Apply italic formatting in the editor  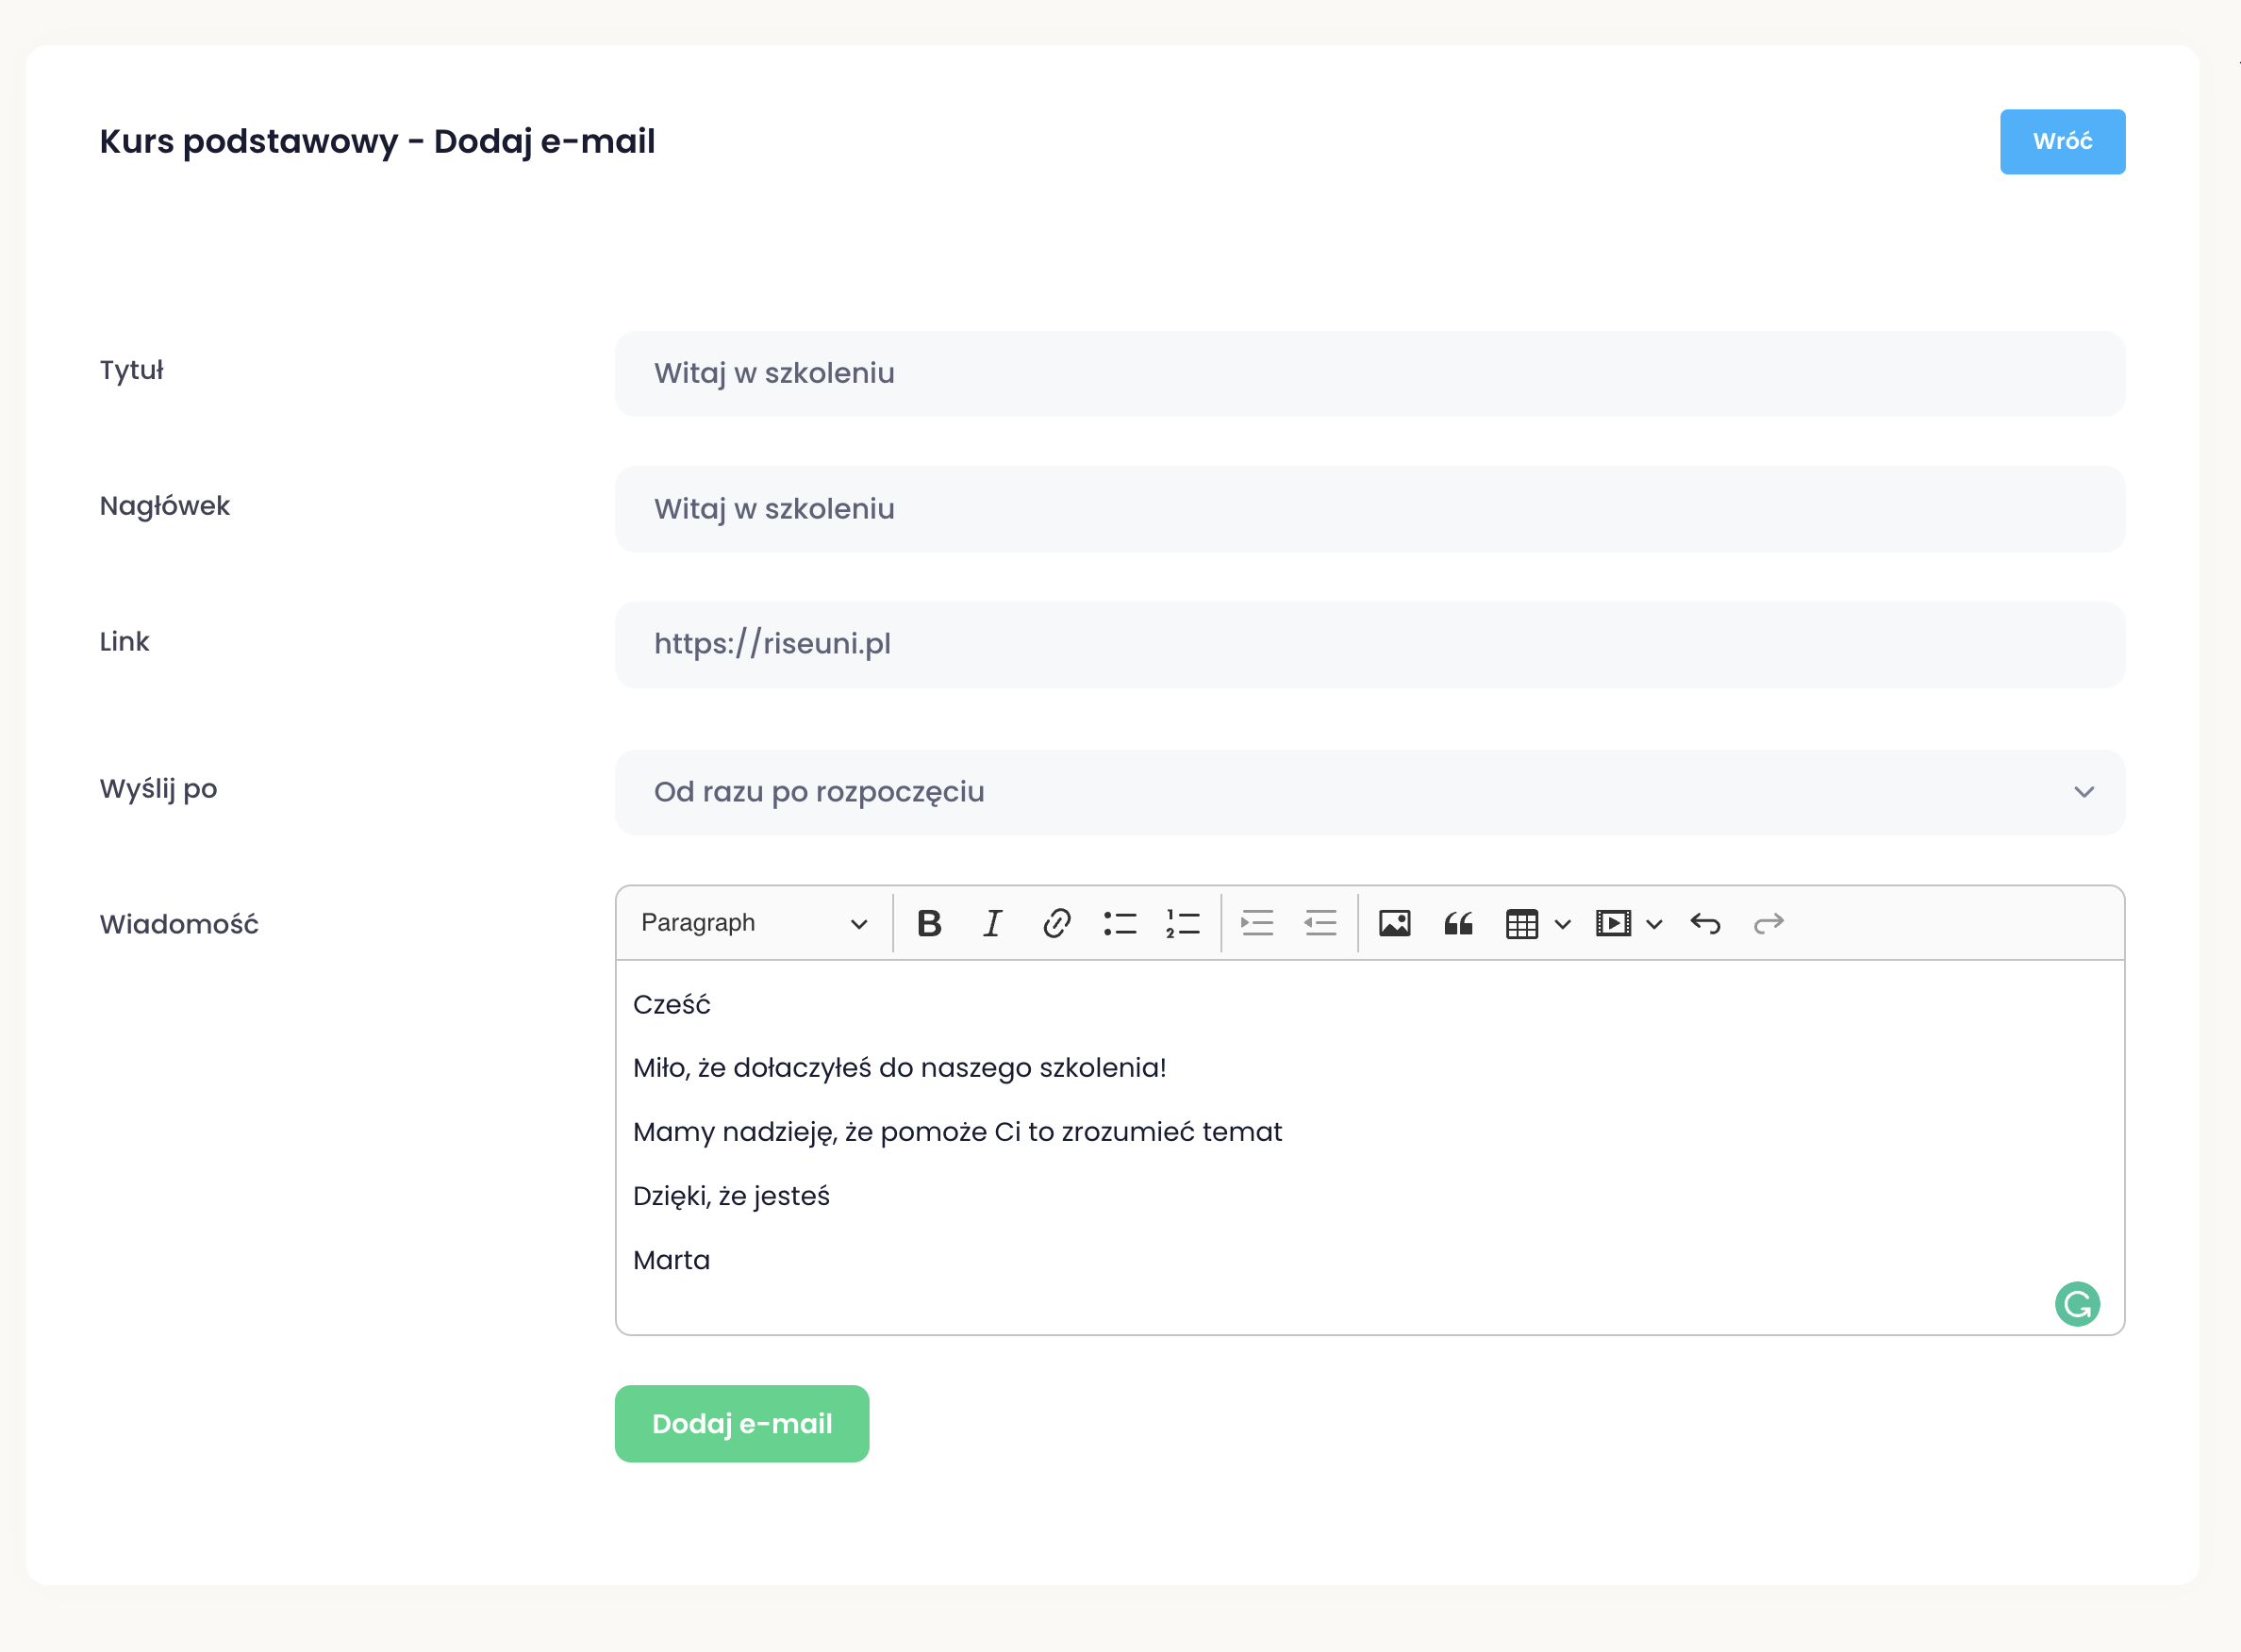[x=992, y=923]
